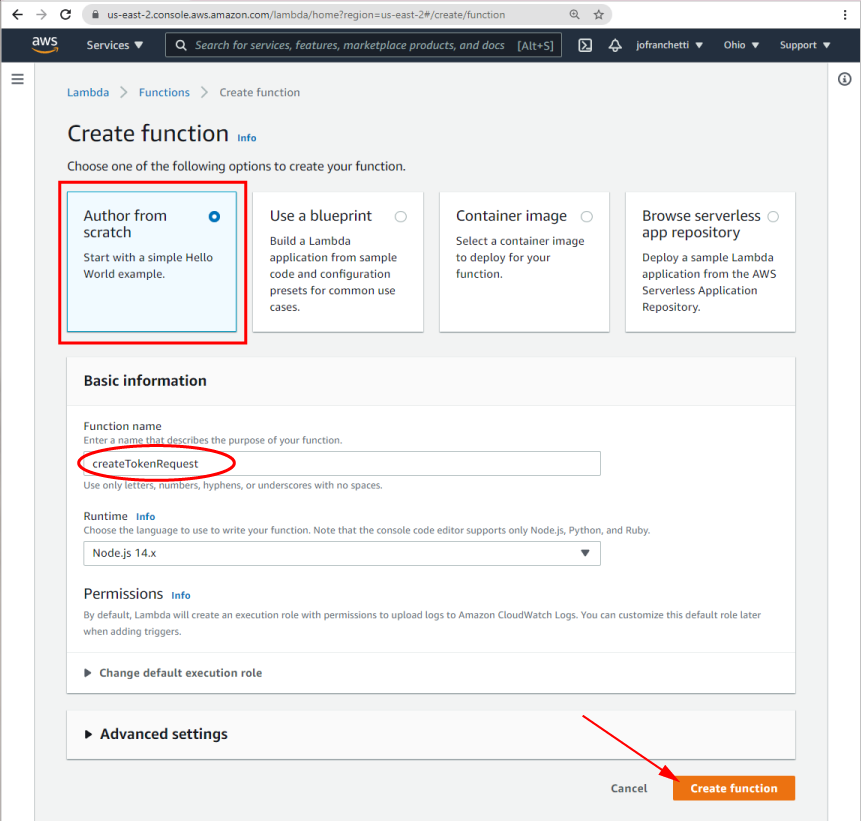Open the AWS home via the aws logo
Screen dimensions: 861x821
pos(44,44)
